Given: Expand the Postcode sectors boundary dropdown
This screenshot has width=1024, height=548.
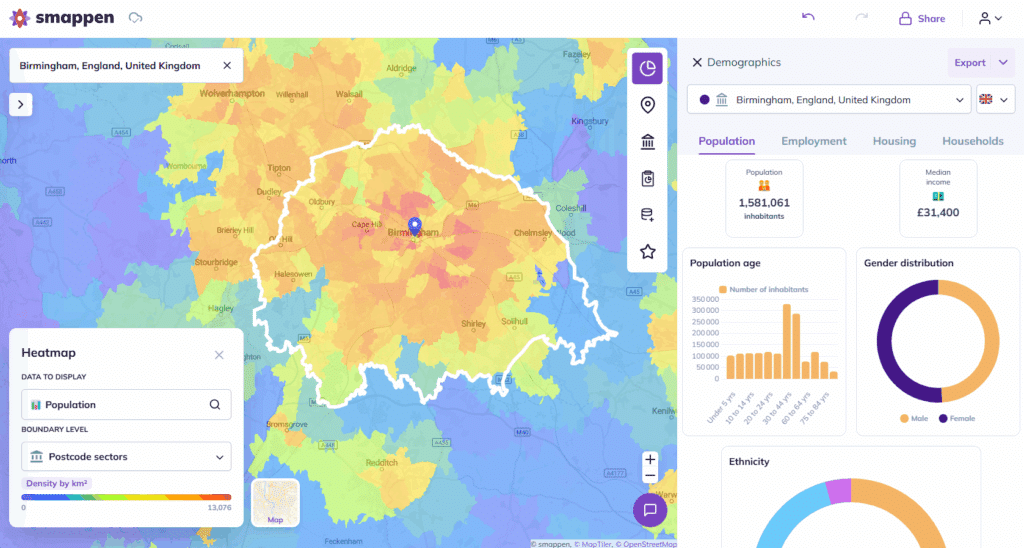Looking at the screenshot, I should [126, 457].
